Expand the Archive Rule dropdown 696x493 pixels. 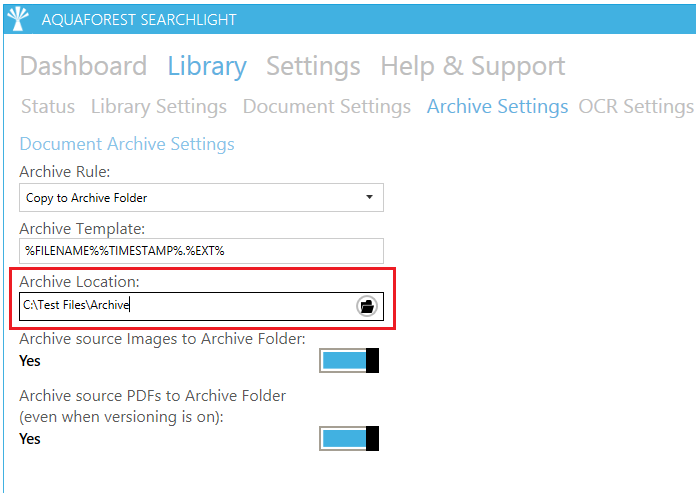click(202, 197)
